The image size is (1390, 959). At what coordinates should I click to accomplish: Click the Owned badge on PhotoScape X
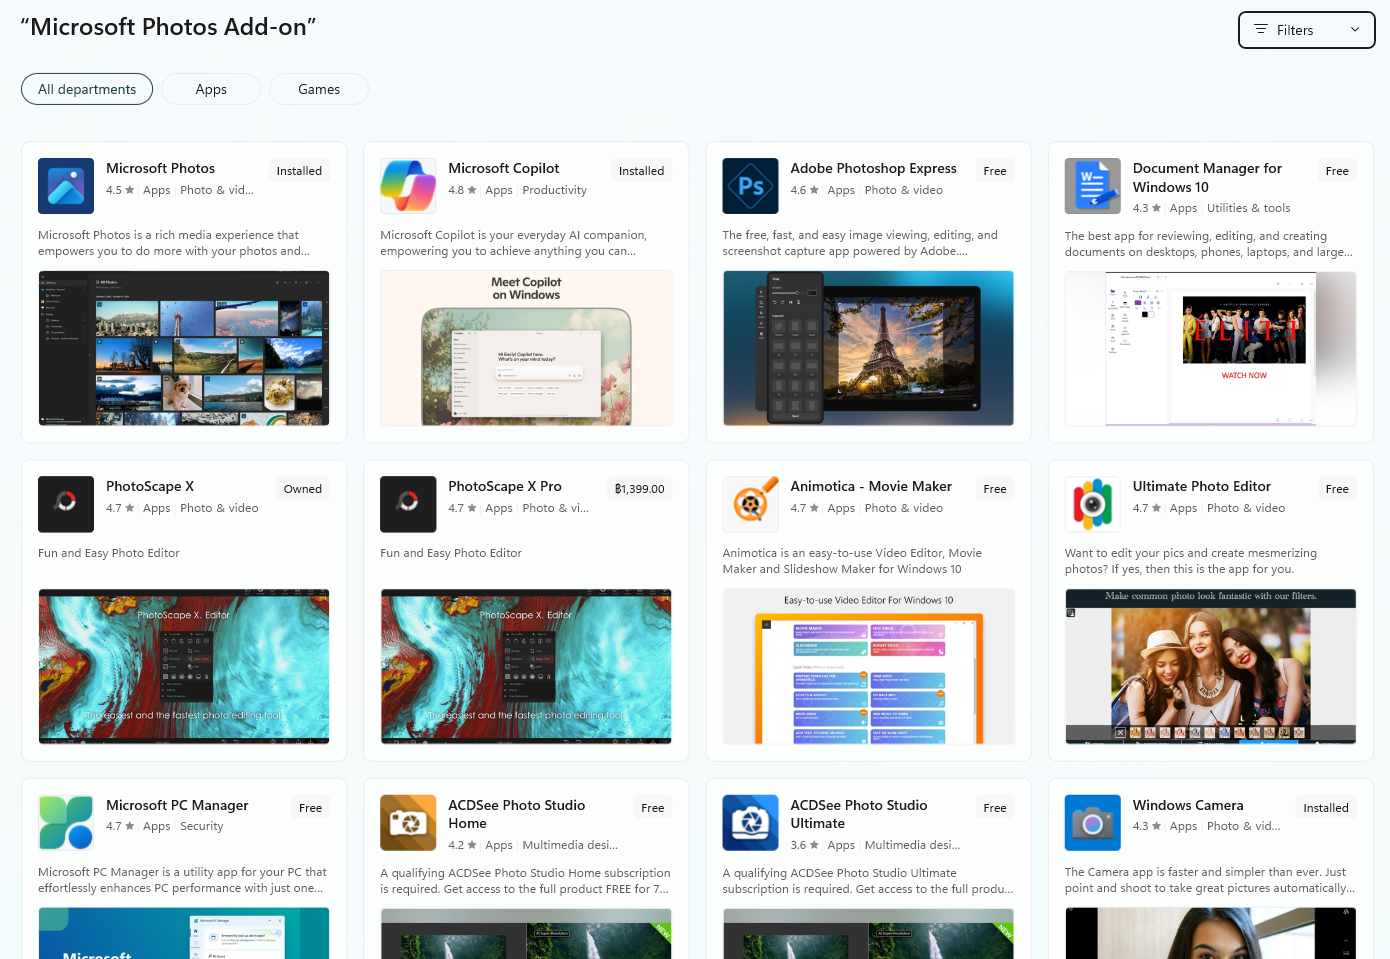pyautogui.click(x=302, y=489)
